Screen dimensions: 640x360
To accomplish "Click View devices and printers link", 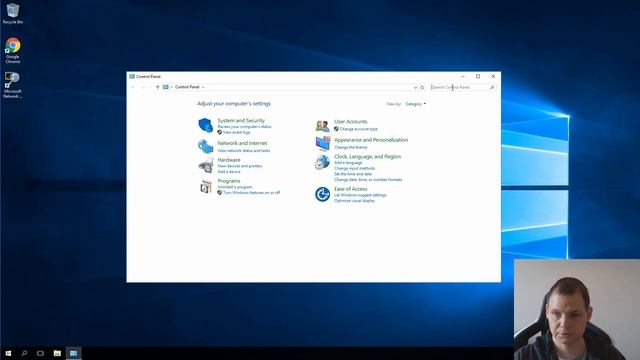I will pos(240,166).
